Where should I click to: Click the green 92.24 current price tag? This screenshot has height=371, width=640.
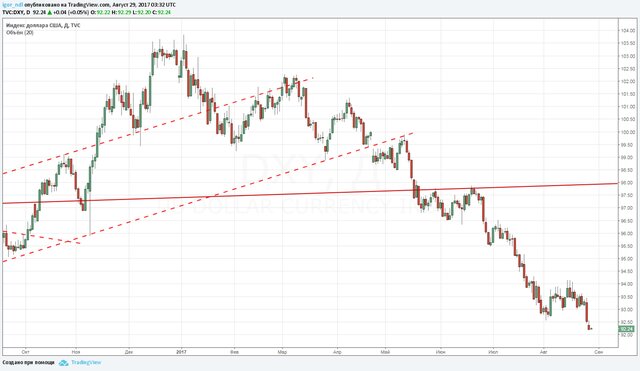[x=627, y=329]
